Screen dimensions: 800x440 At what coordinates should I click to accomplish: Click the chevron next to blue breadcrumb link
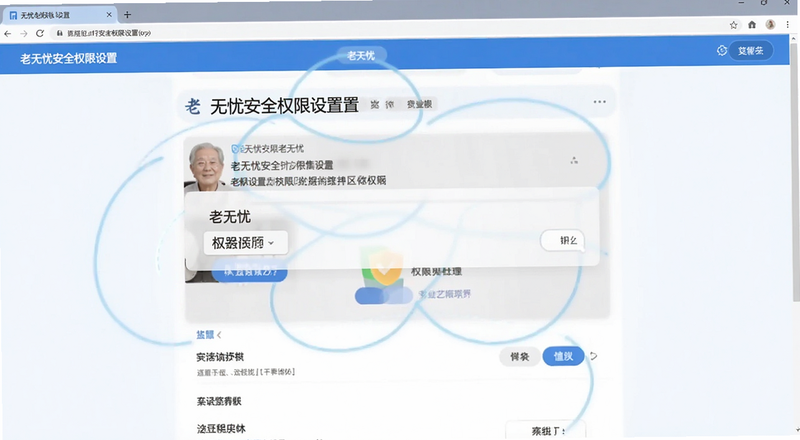pyautogui.click(x=219, y=335)
